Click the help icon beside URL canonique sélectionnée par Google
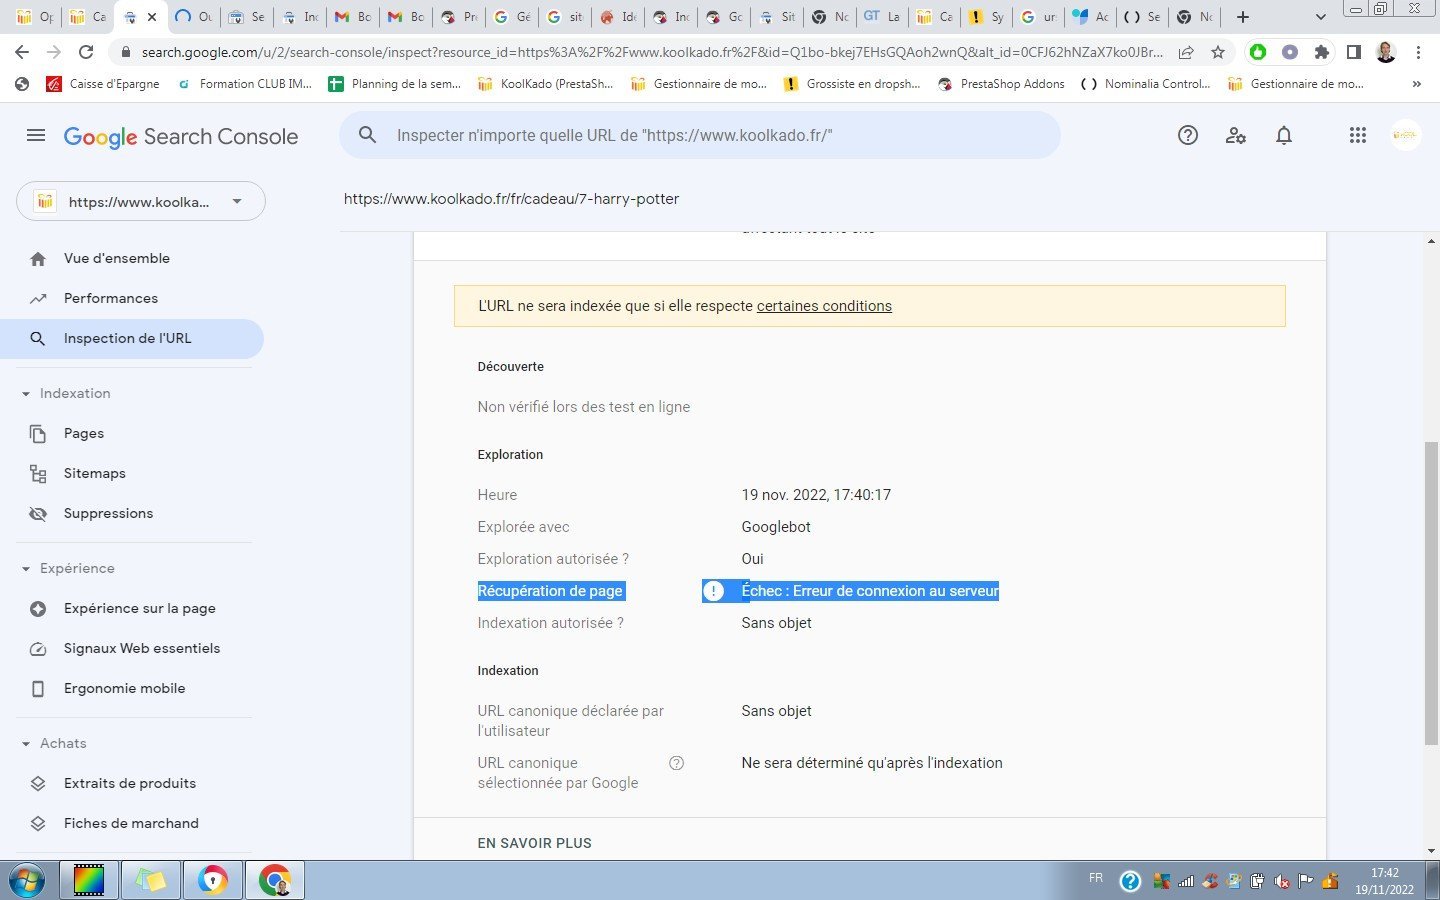The height and width of the screenshot is (900, 1440). (676, 763)
